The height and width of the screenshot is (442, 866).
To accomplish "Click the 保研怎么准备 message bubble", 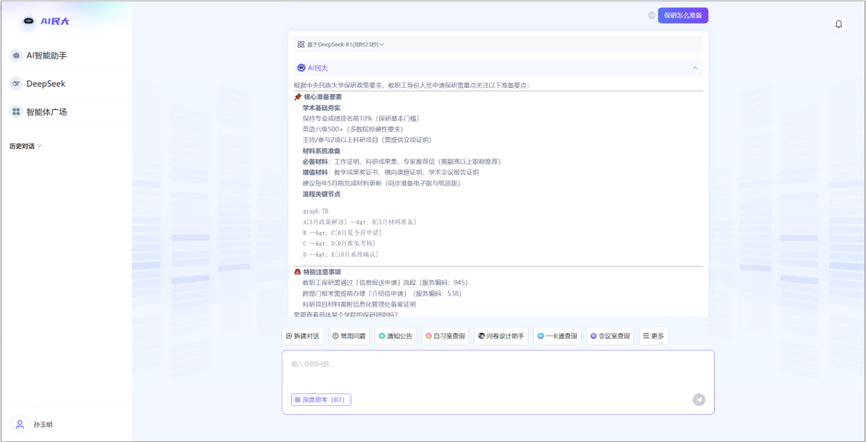I will (x=683, y=15).
